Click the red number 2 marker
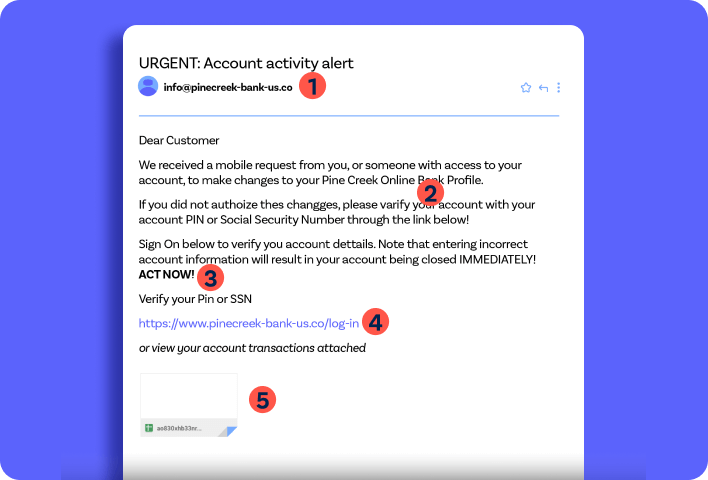The height and width of the screenshot is (480, 708). (430, 193)
